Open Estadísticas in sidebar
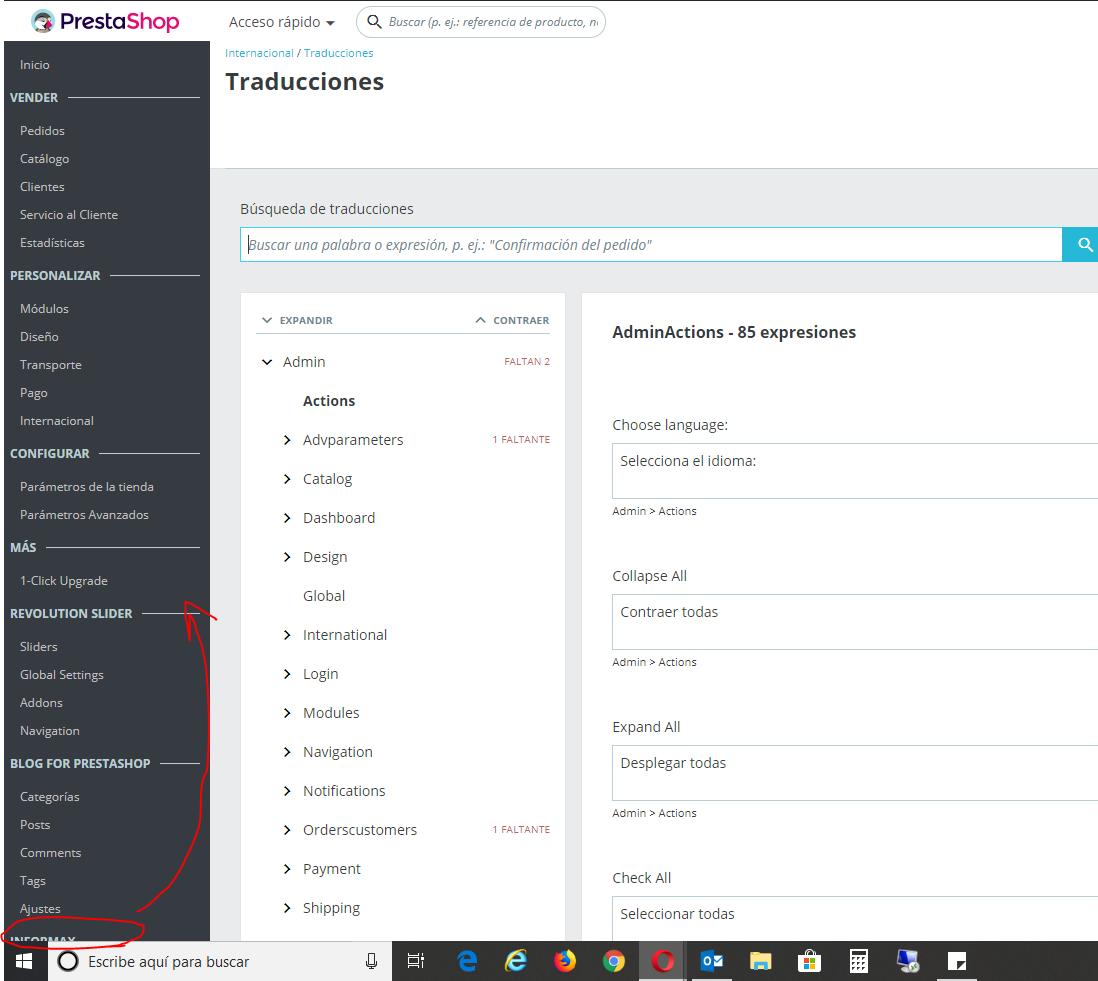 pyautogui.click(x=52, y=243)
